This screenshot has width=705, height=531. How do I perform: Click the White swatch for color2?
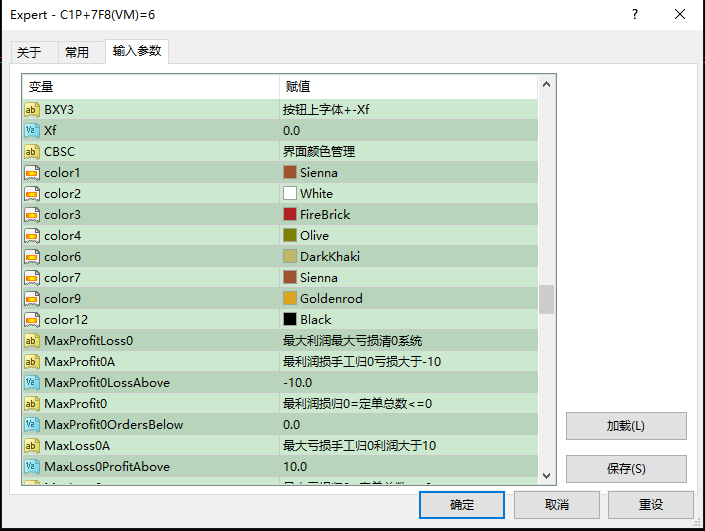[x=290, y=194]
